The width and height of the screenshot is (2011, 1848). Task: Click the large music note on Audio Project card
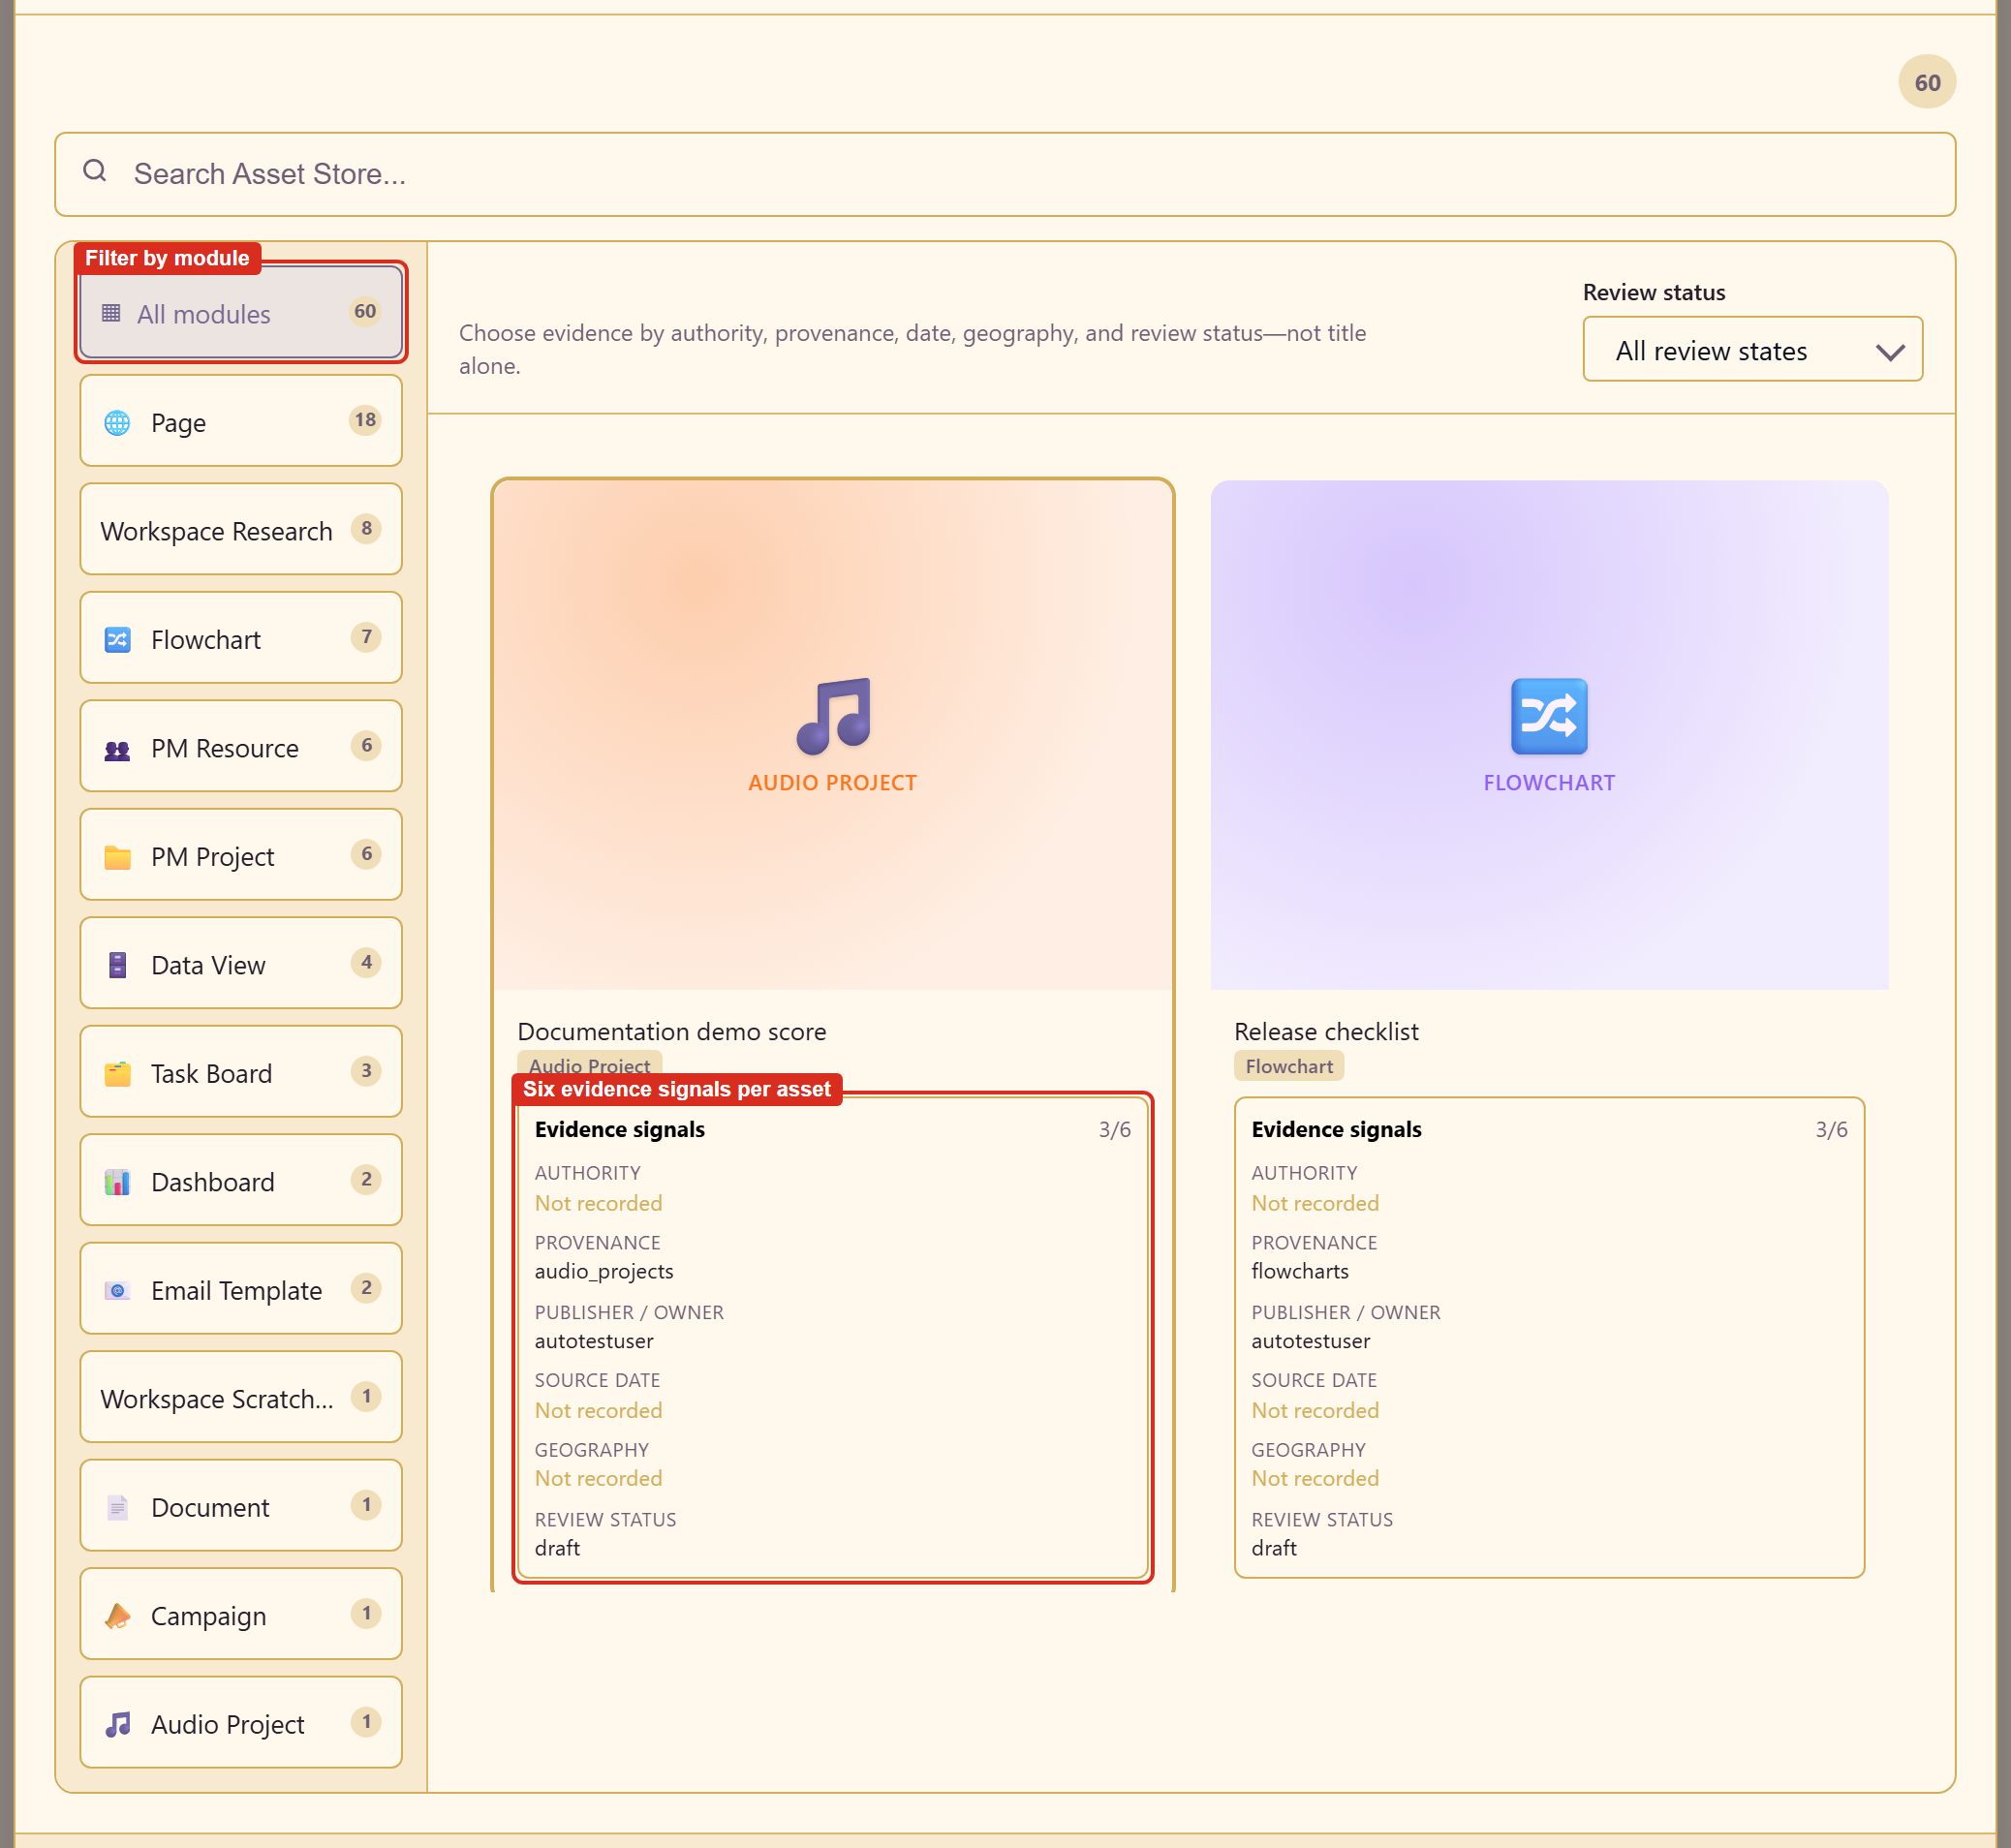[x=833, y=716]
